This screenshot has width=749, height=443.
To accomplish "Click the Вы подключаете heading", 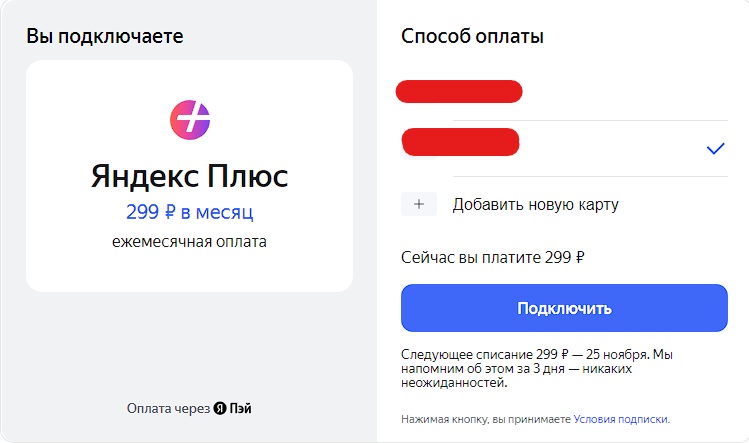I will point(105,37).
